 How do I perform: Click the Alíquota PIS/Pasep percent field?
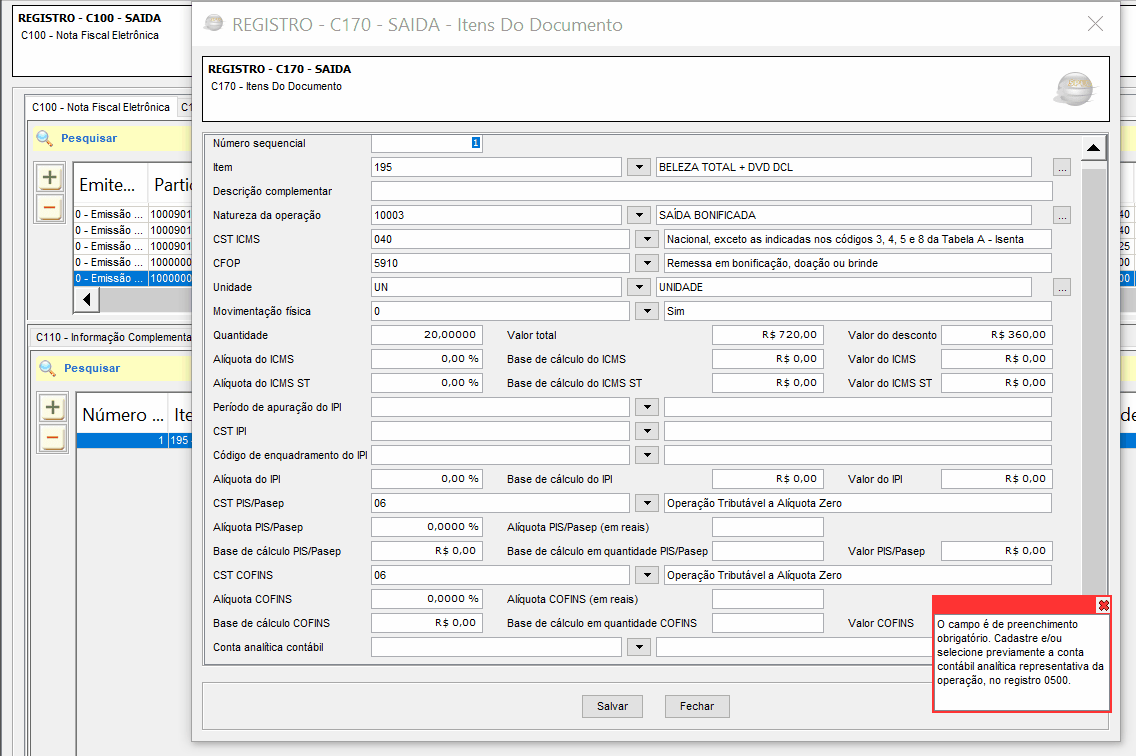tap(427, 527)
